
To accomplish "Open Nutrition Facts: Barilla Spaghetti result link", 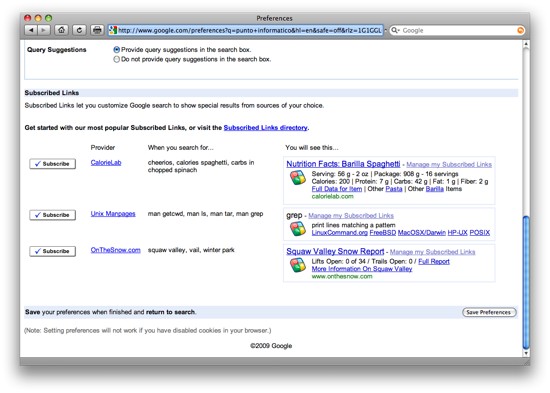I will click(x=343, y=164).
